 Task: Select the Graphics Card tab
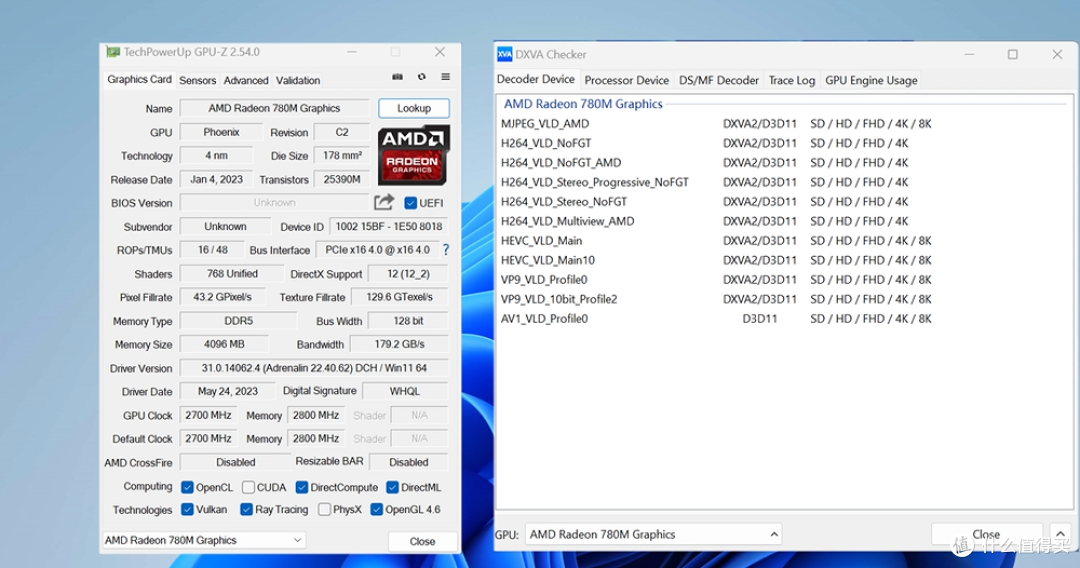pos(139,79)
